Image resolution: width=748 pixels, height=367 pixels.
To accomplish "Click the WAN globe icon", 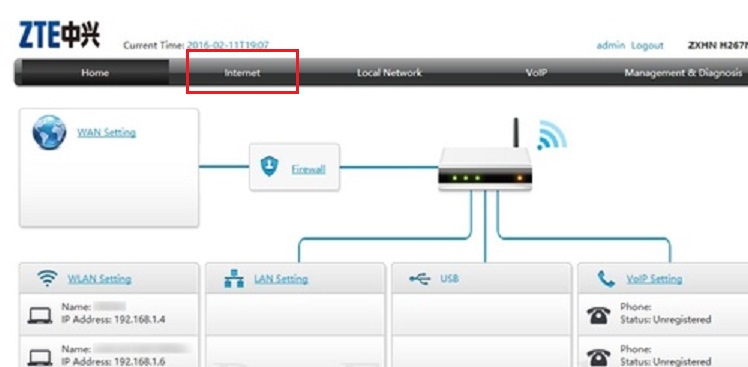I will tap(49, 132).
